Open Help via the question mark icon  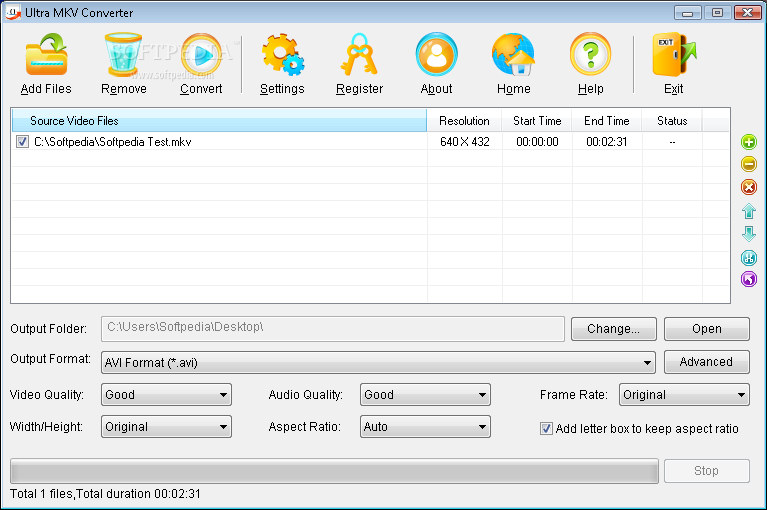(590, 54)
